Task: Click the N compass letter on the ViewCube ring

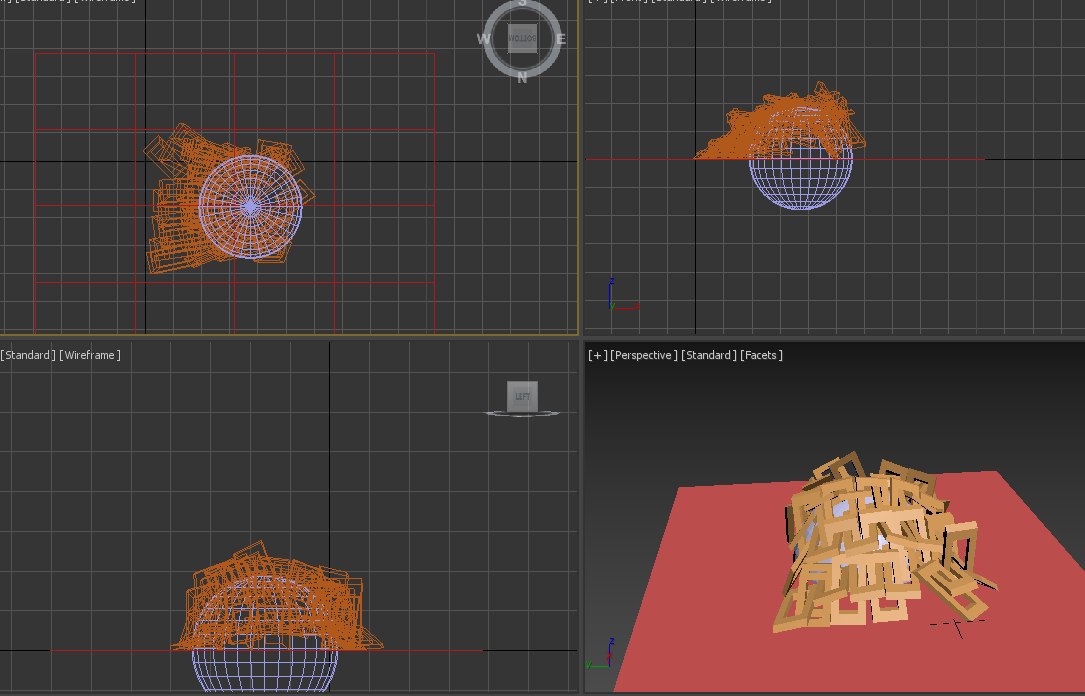Action: coord(522,77)
